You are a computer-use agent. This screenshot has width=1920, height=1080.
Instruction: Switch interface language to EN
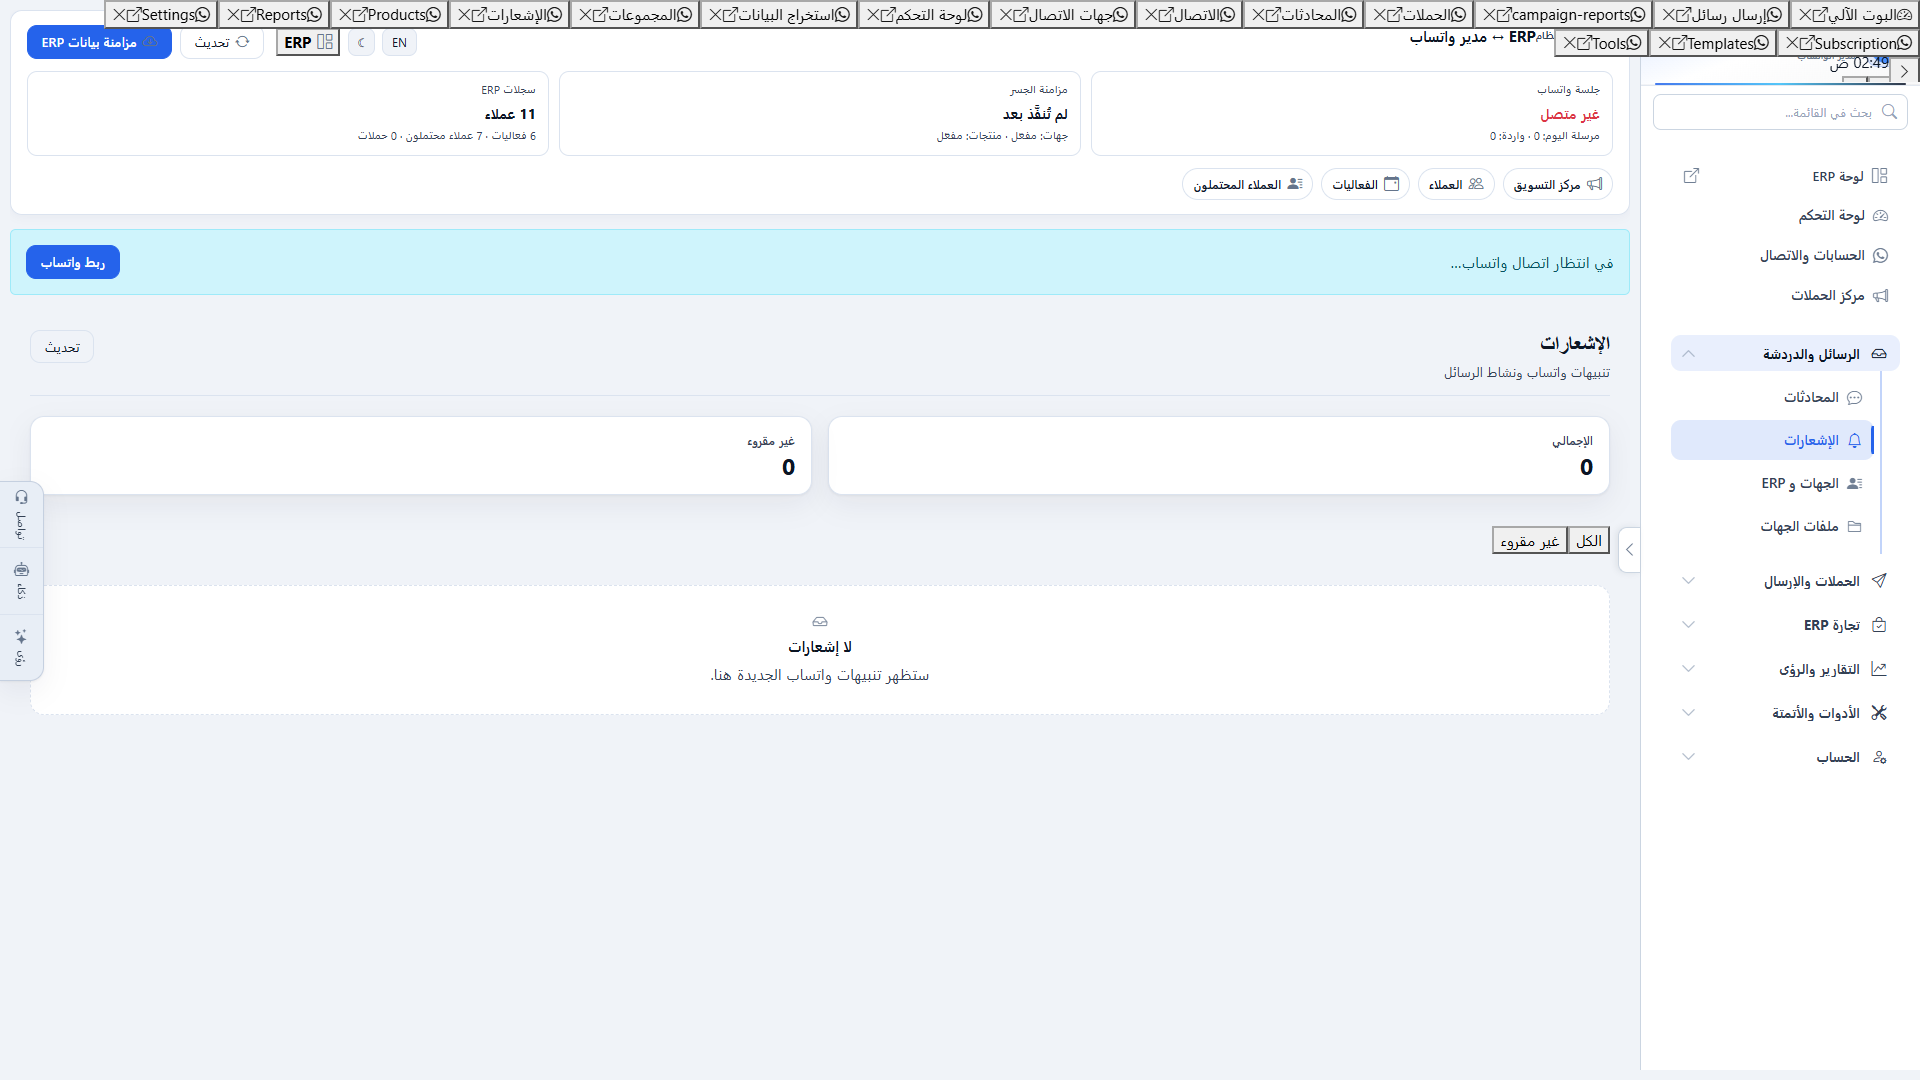point(399,43)
